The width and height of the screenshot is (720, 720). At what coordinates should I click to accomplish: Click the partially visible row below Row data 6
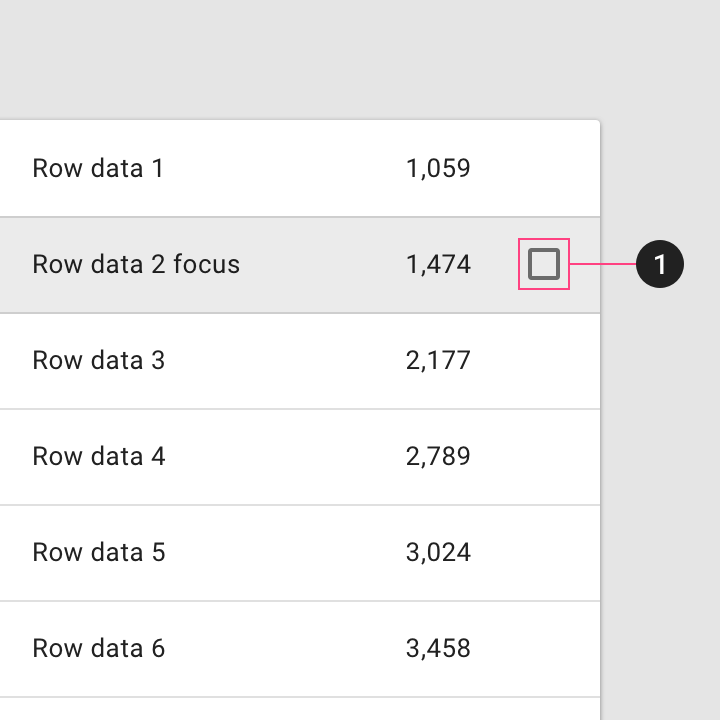click(x=300, y=709)
